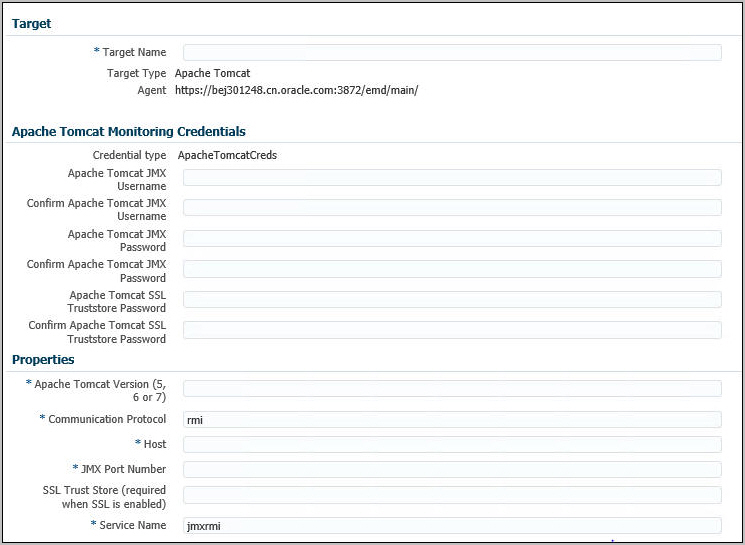Click the 'SSL Trust Store (required when SSL is enabled)' label
Viewport: 745px width, 545px height.
point(105,497)
